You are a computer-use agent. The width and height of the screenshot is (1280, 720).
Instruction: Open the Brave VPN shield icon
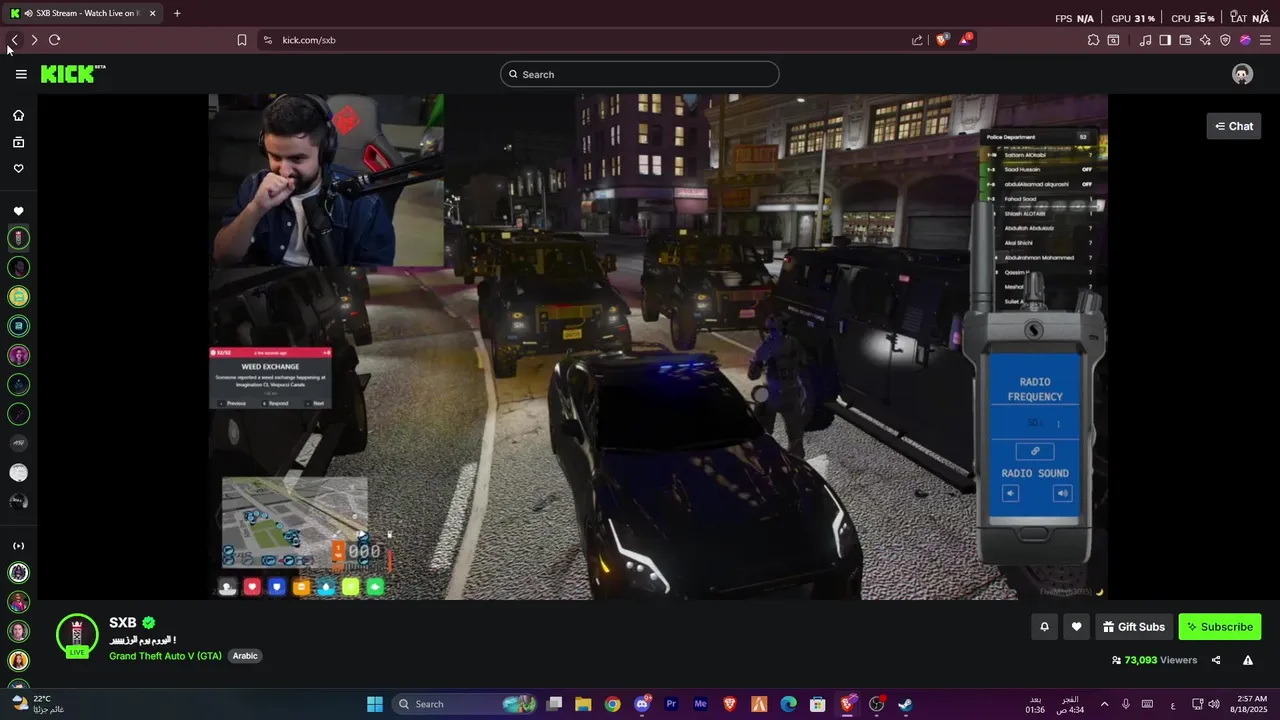pos(1225,40)
